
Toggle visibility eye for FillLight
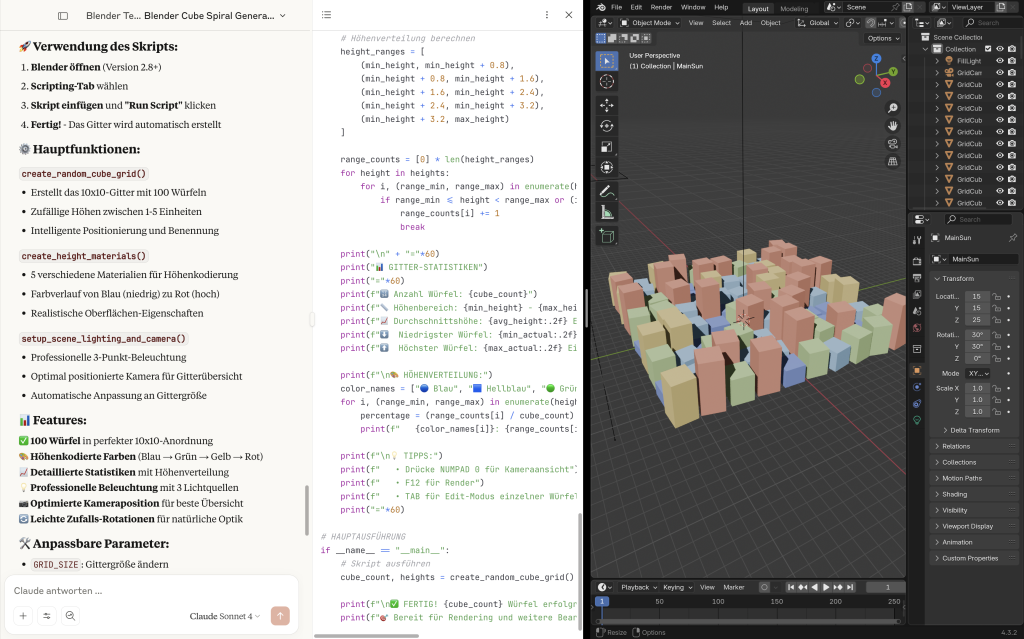(x=999, y=61)
